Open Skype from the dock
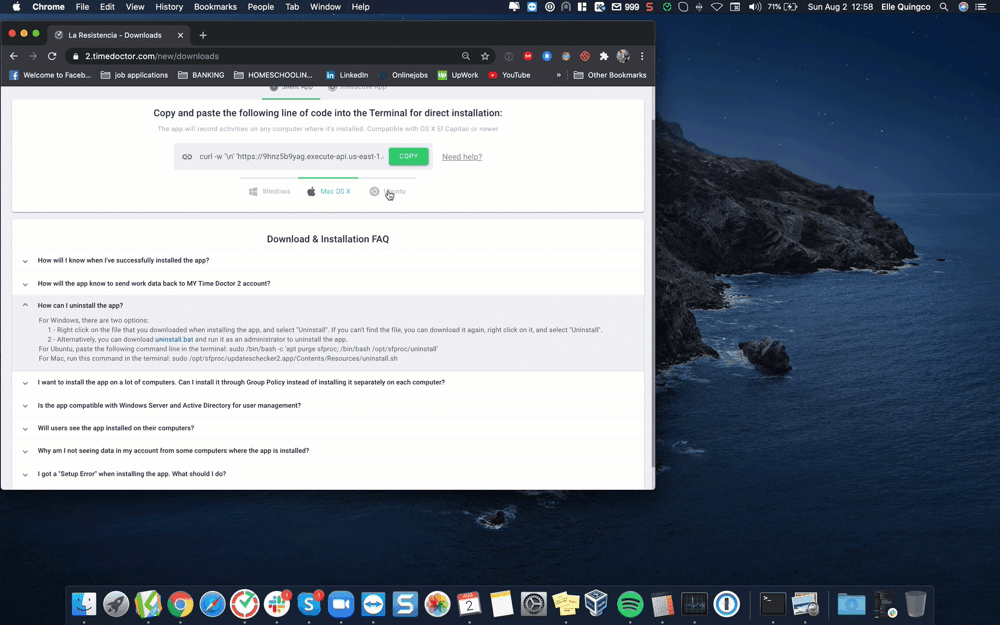 (309, 603)
